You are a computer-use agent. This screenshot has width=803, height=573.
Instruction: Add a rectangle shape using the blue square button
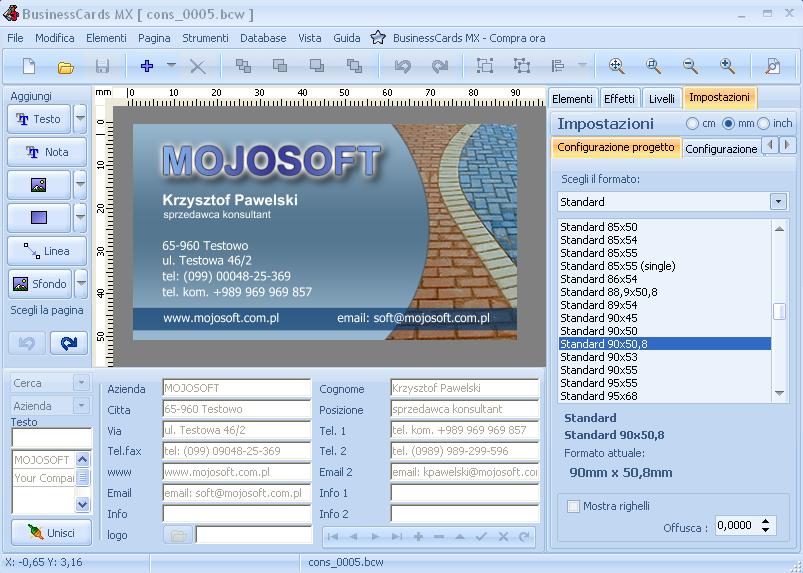(38, 218)
